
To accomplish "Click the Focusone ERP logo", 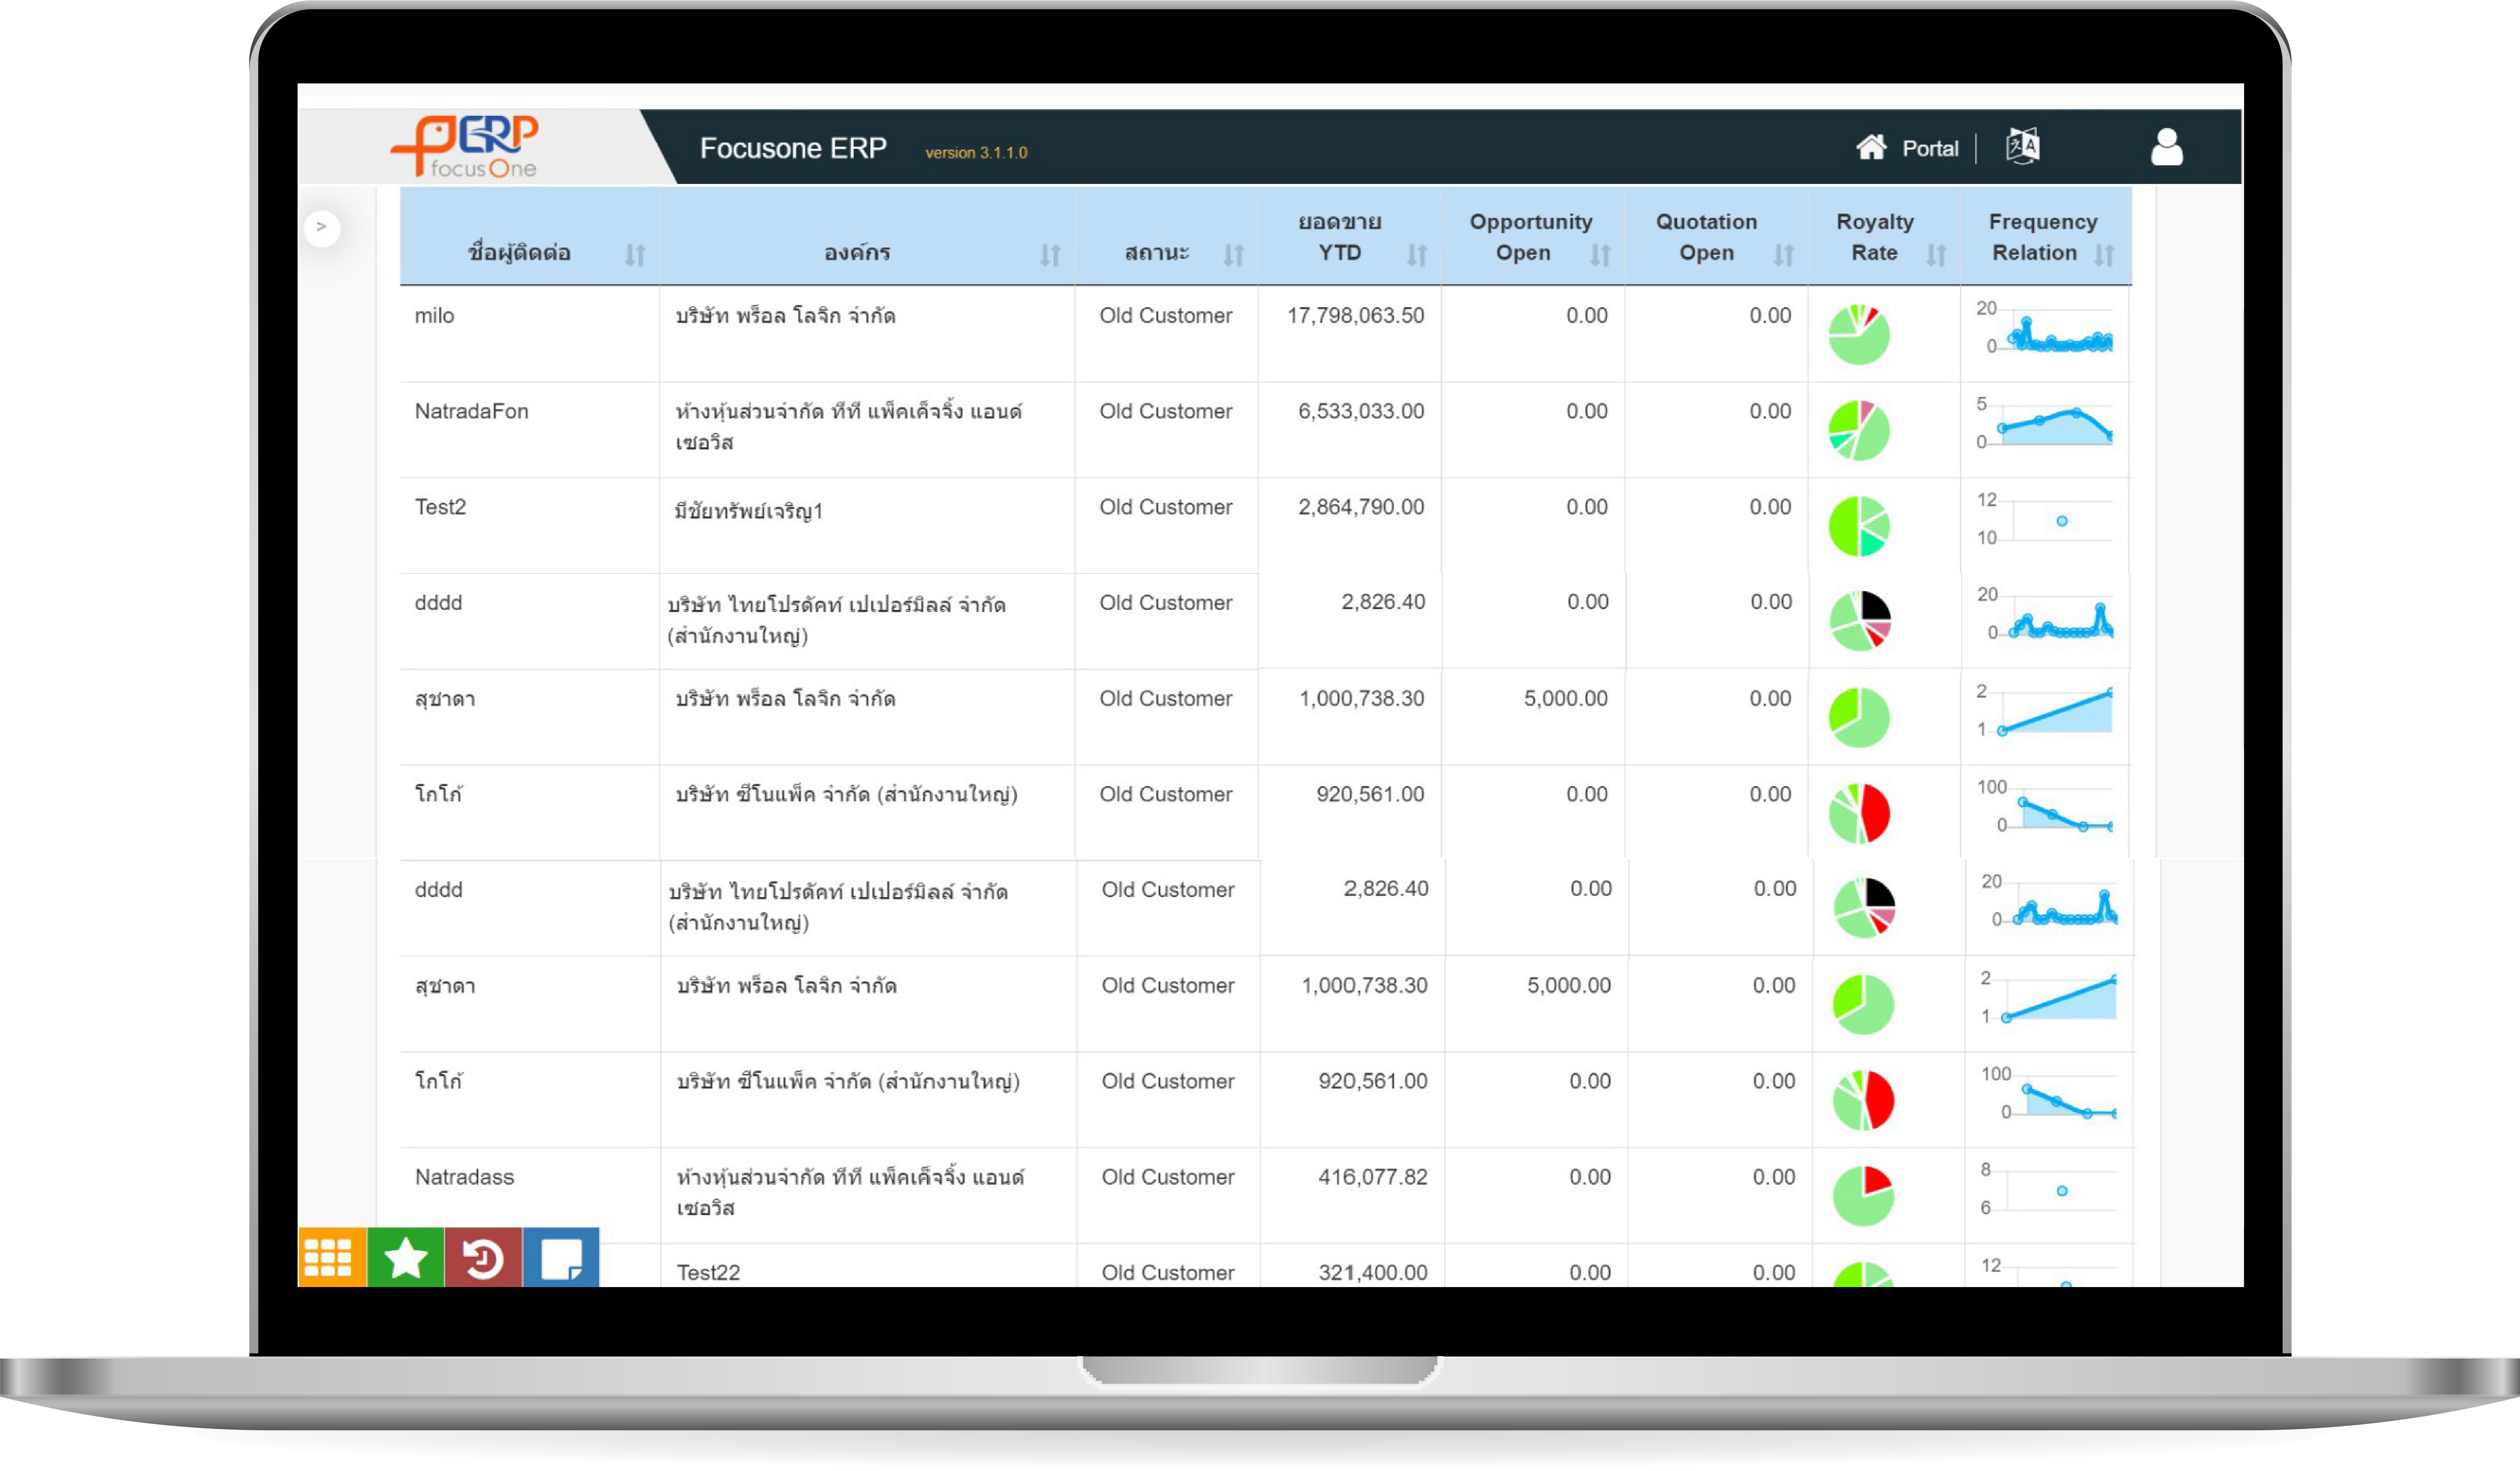I will point(466,146).
